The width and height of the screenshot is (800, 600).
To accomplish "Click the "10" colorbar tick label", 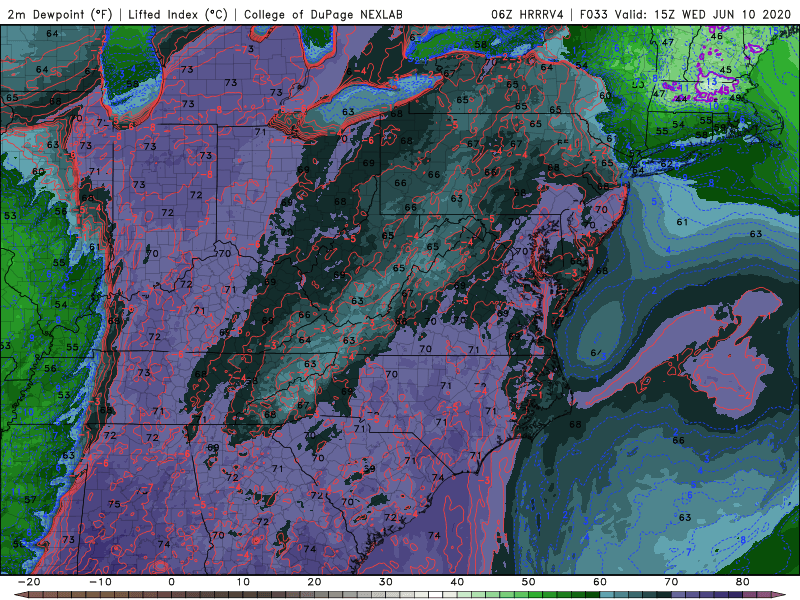I will point(243,582).
